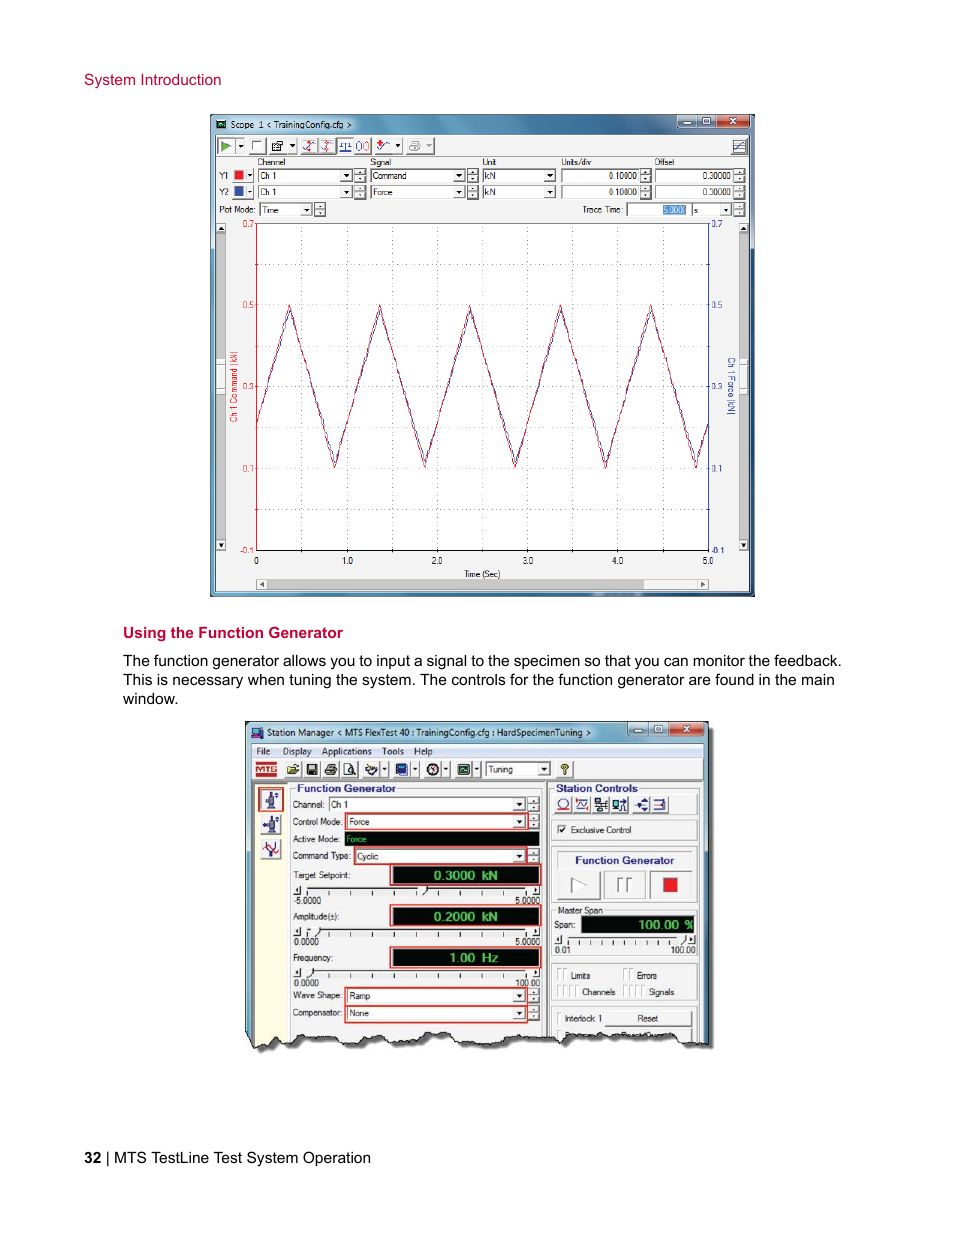Viewport: 954px width, 1235px height.
Task: Run the Function Generator with the play button
Action: [x=578, y=885]
